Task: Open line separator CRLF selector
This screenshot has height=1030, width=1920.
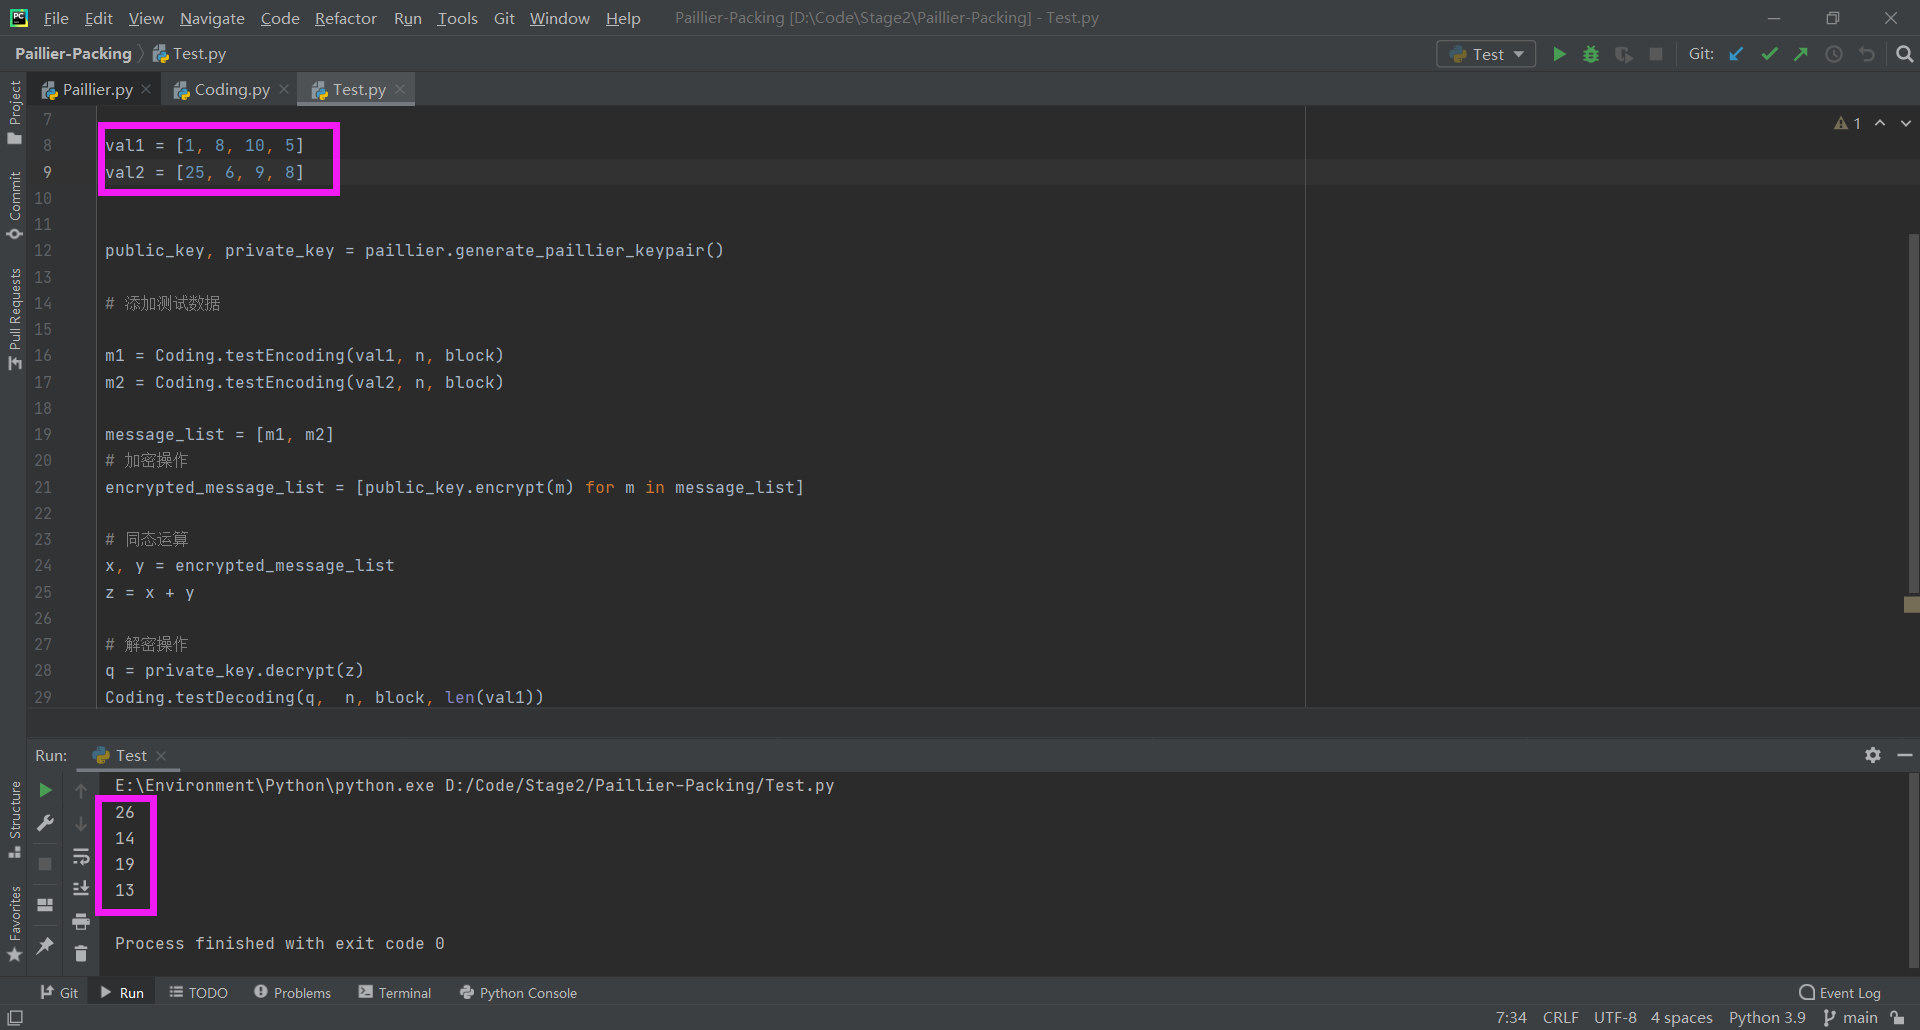Action: coord(1560,1018)
